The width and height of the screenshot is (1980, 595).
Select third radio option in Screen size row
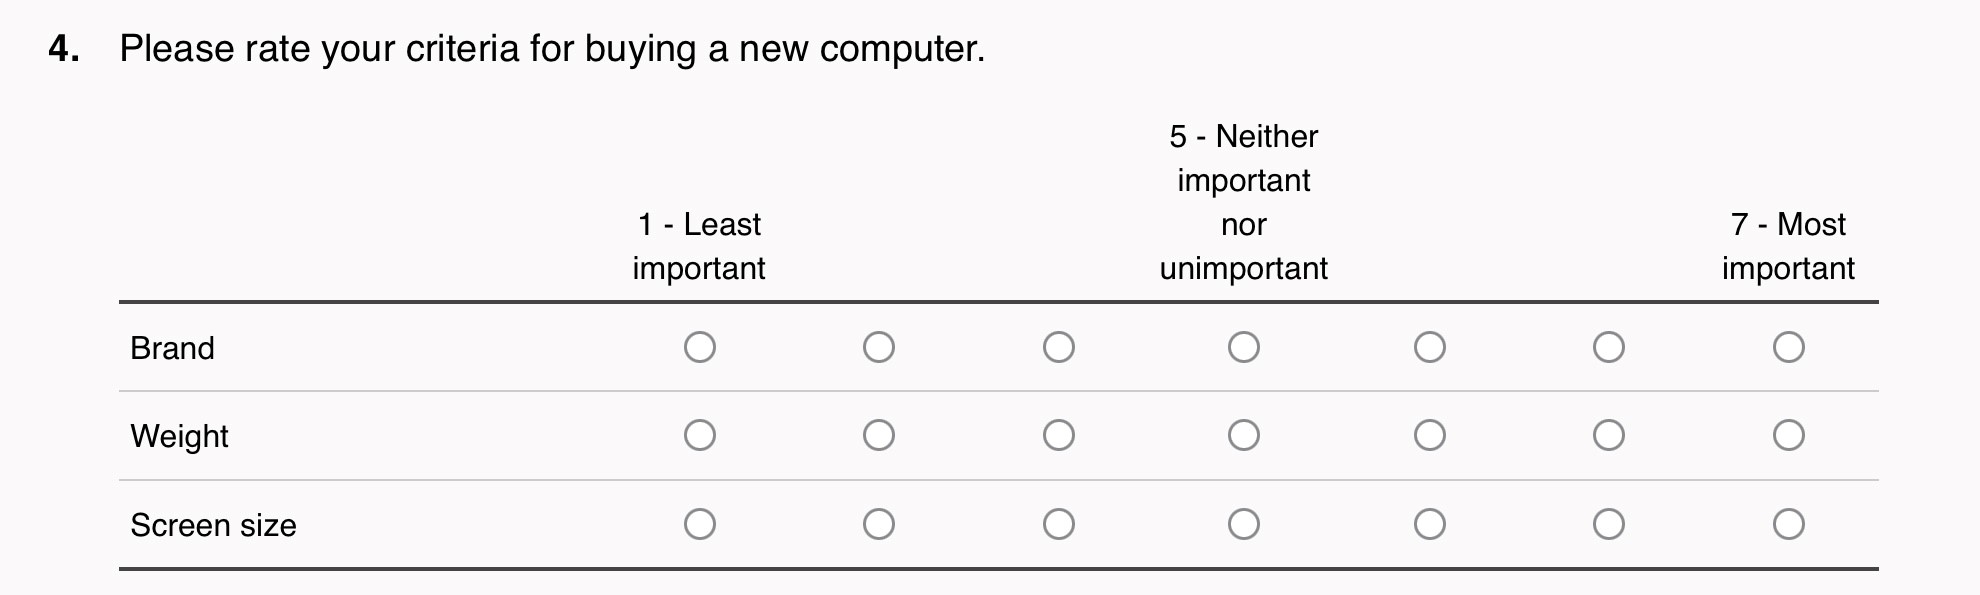pyautogui.click(x=1058, y=524)
